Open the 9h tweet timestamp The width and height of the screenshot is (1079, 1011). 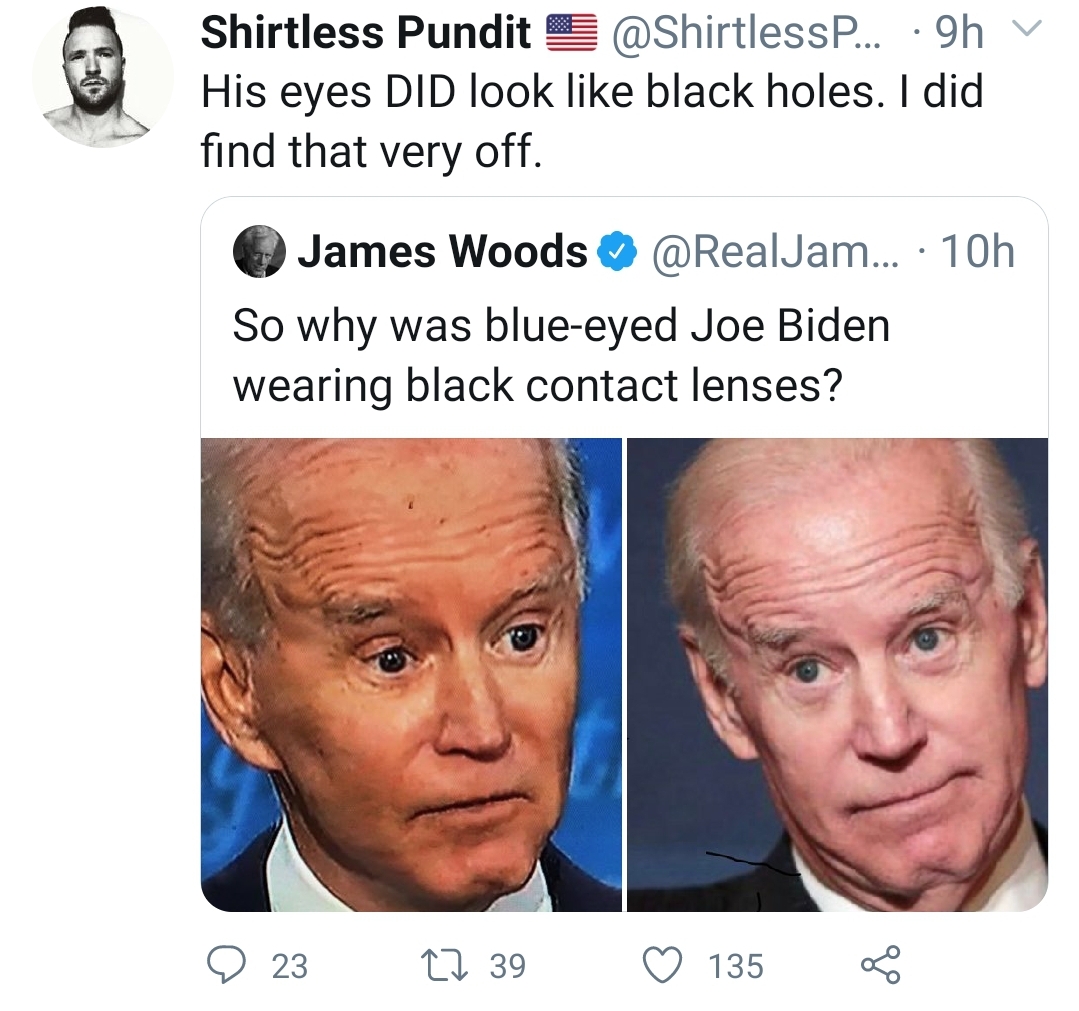tap(959, 33)
